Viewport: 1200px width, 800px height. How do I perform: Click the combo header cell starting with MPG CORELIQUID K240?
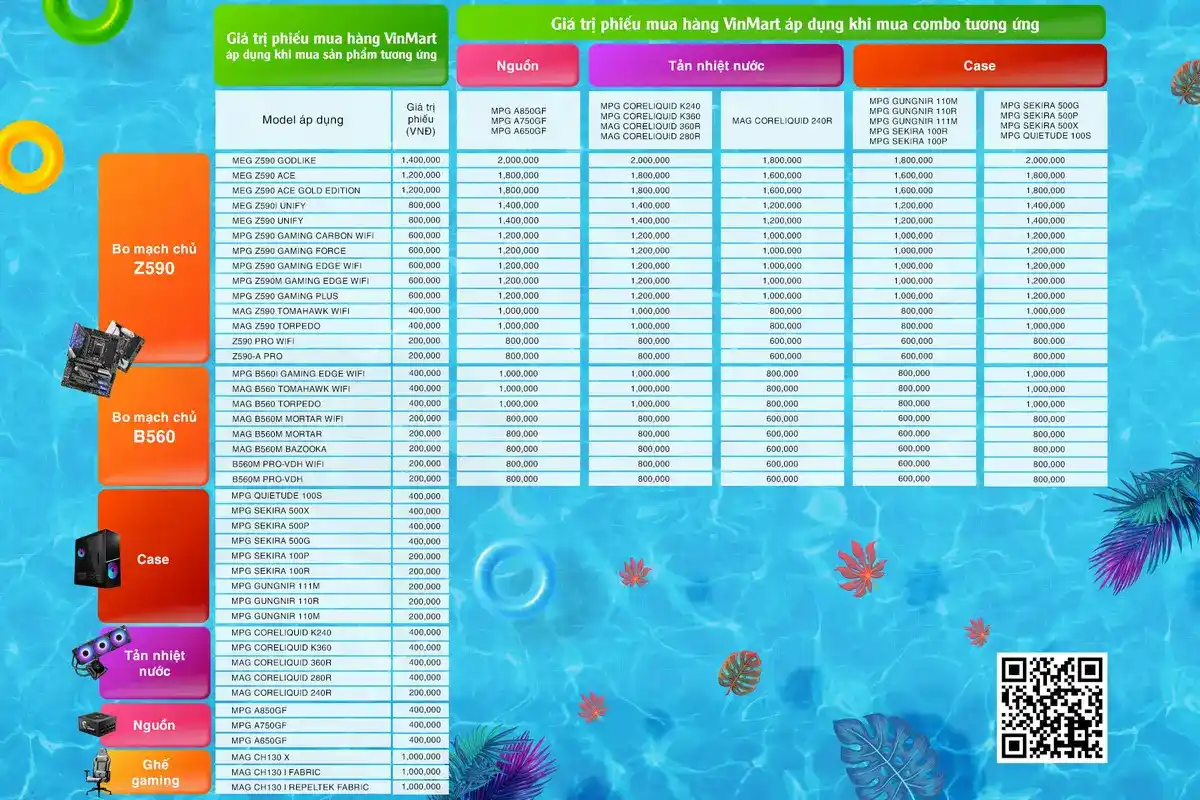click(651, 120)
